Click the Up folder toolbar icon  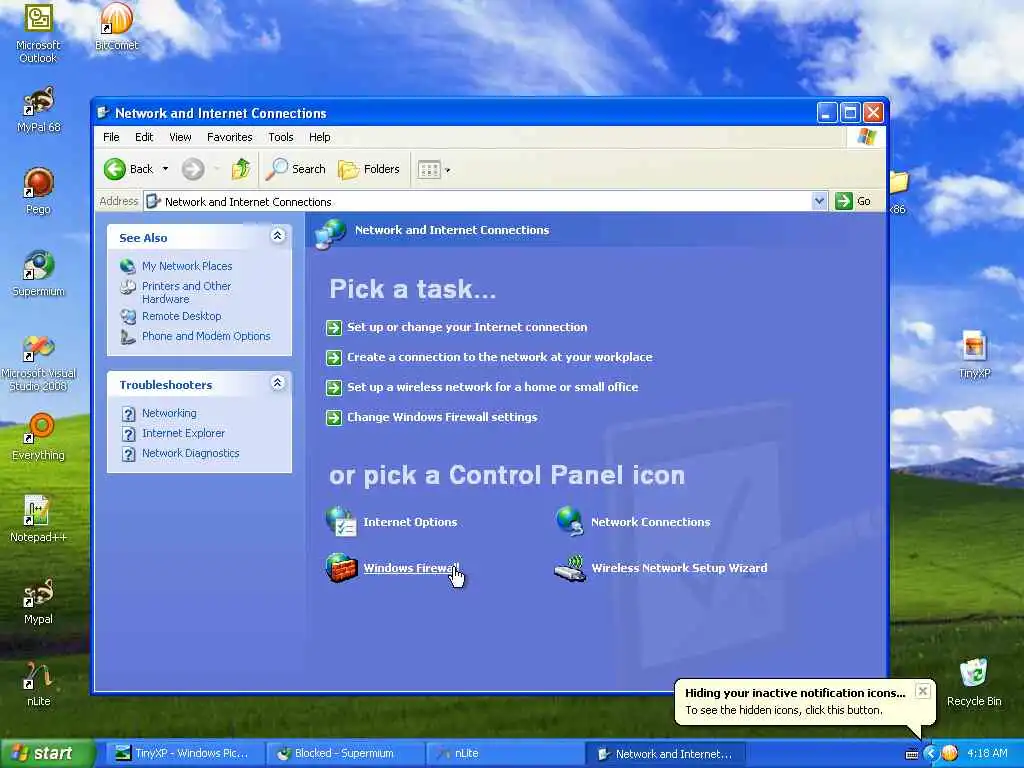coord(240,169)
